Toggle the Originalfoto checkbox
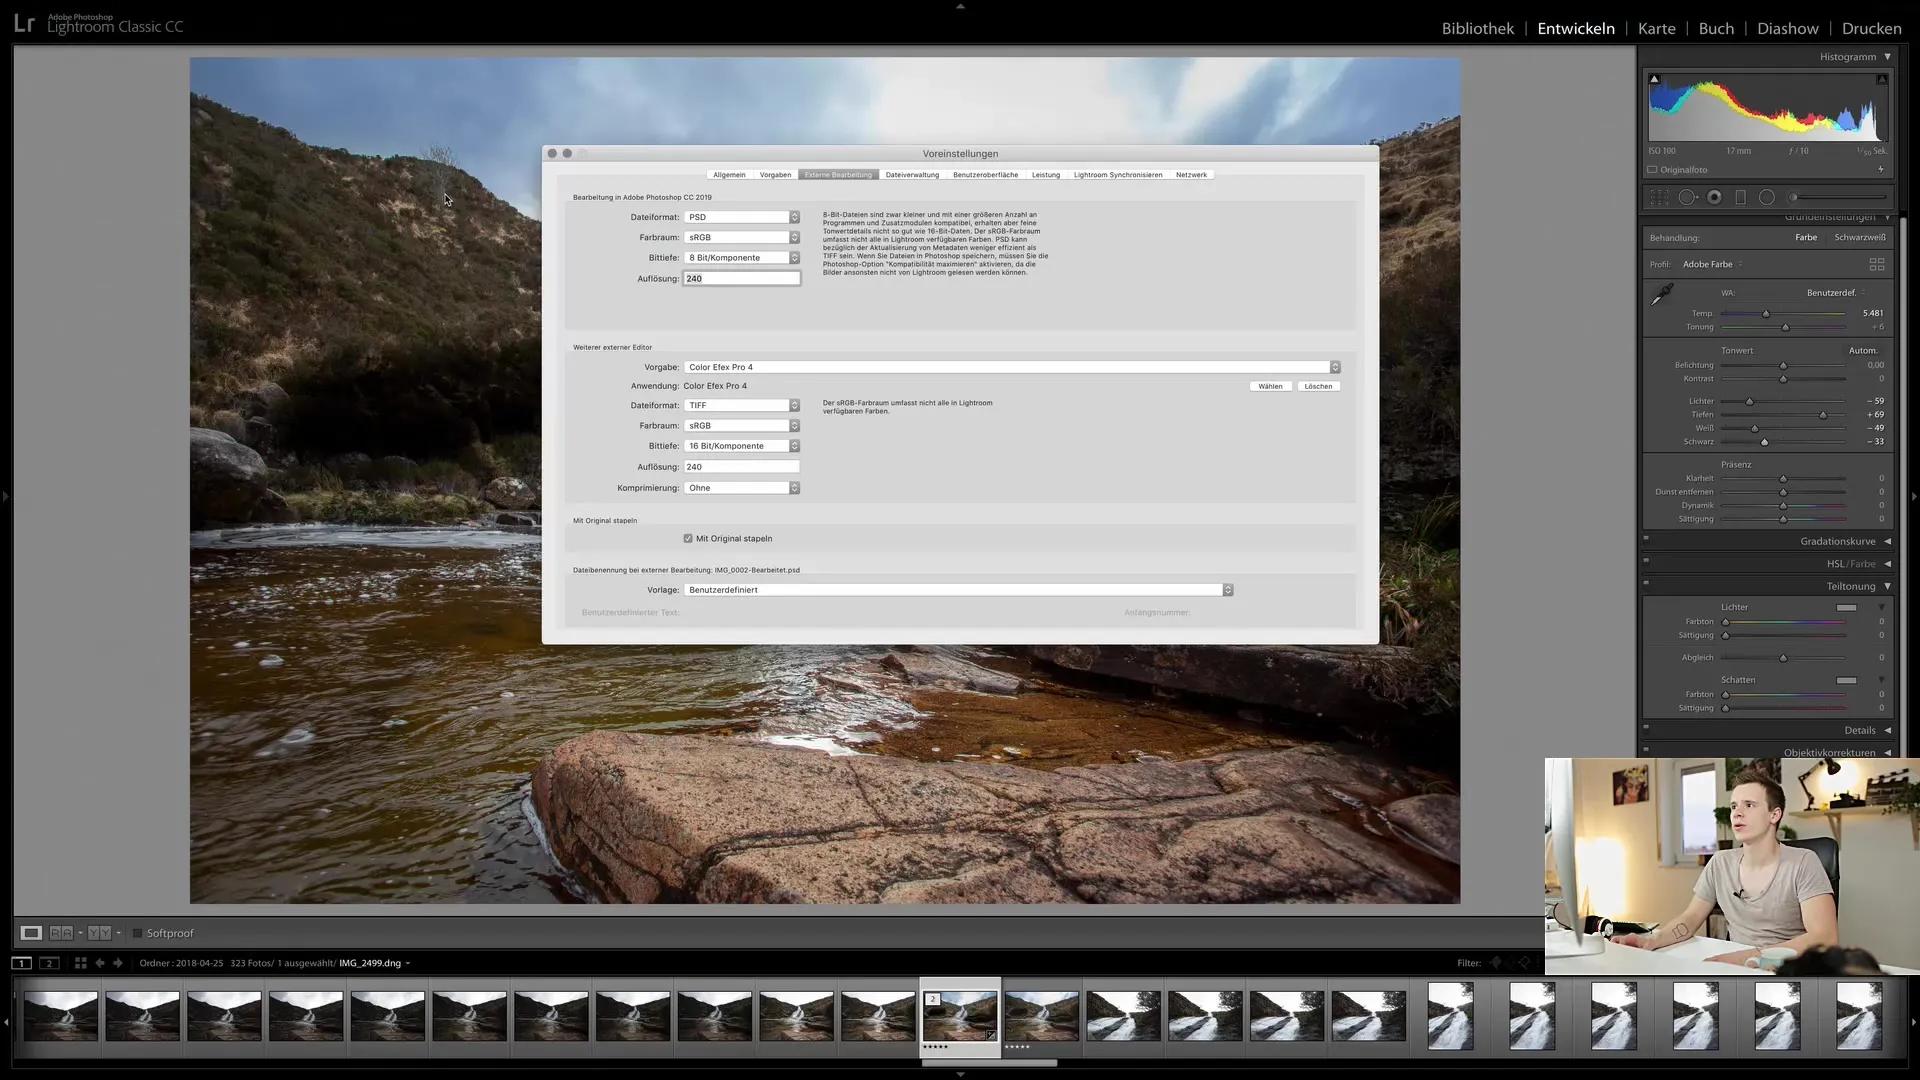This screenshot has width=1920, height=1080. [1653, 169]
